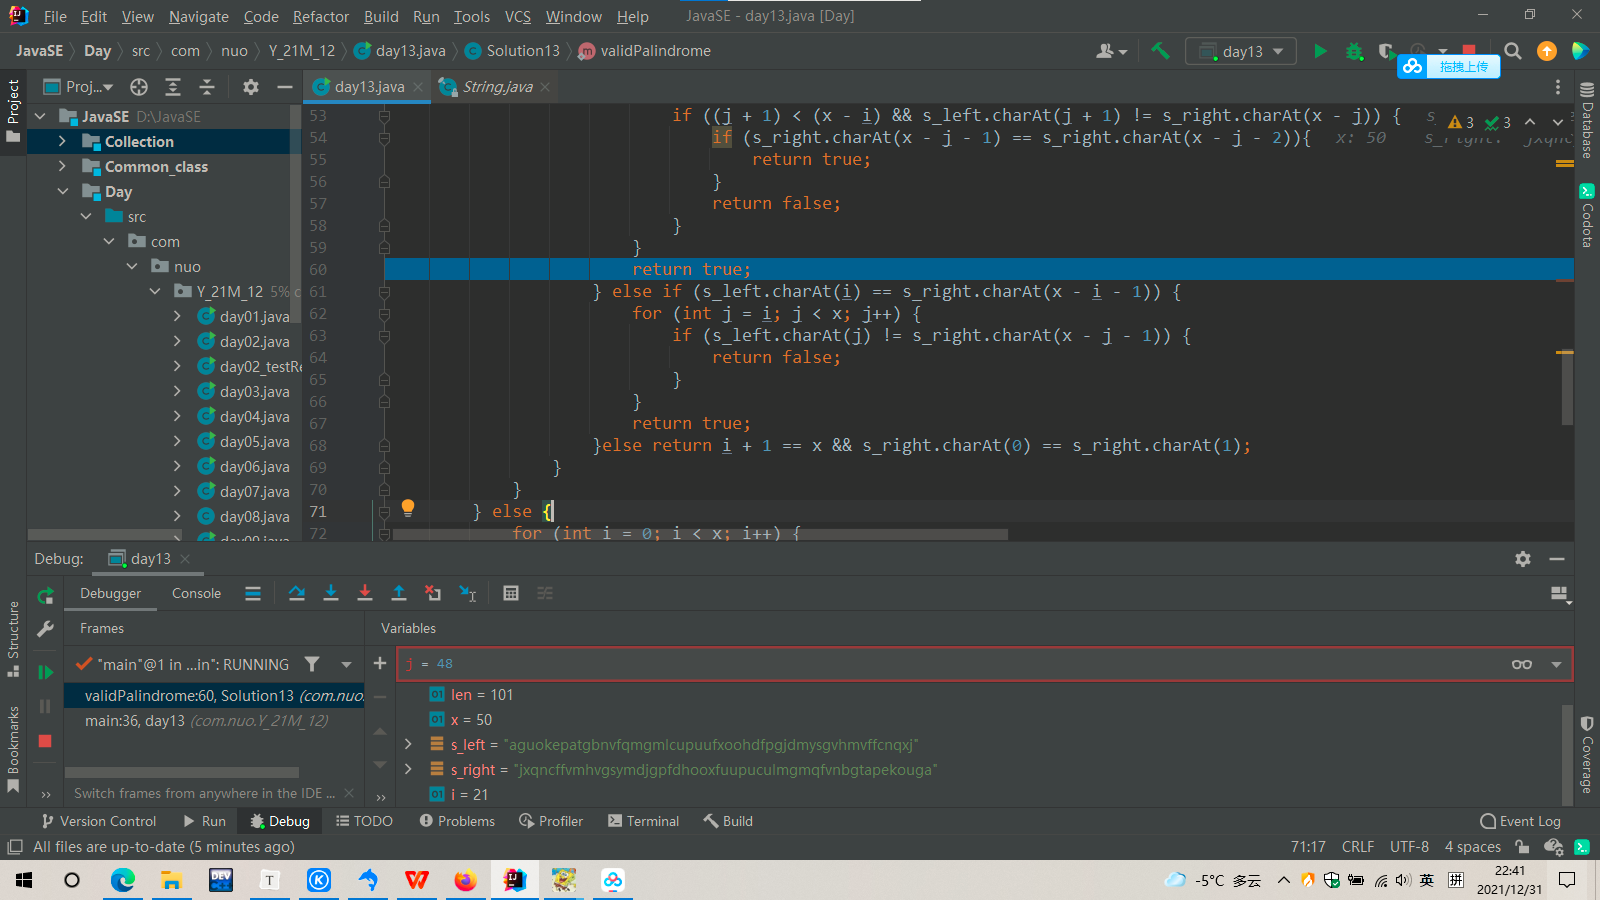
Task: Select the Debugger tab
Action: [110, 593]
